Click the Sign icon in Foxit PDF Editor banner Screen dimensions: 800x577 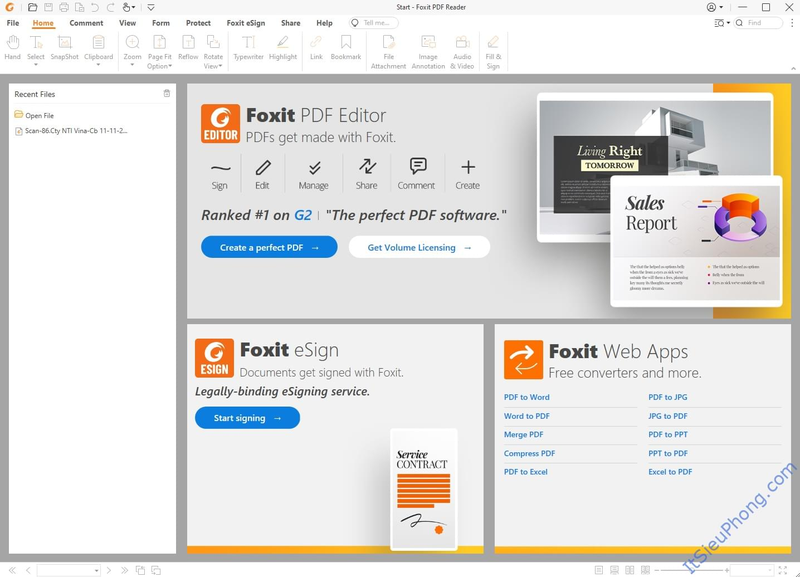[x=220, y=168]
